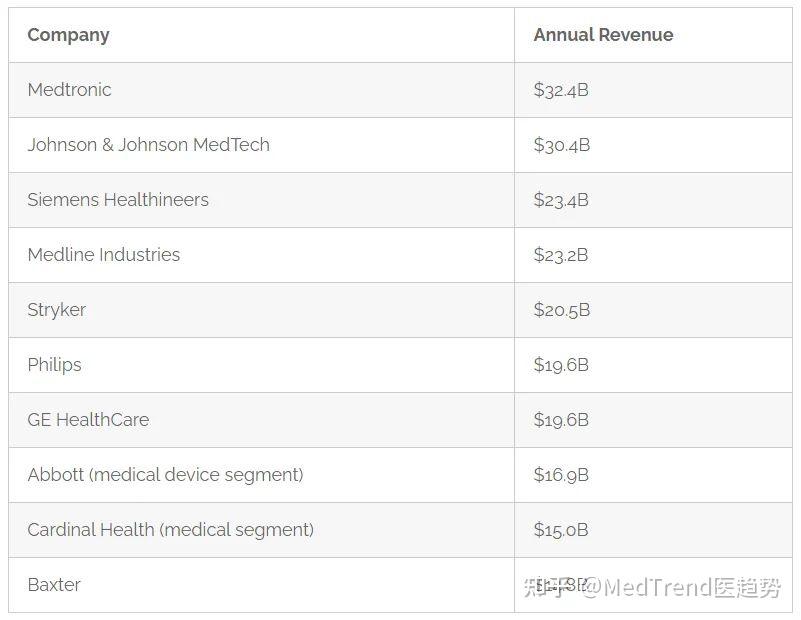
Task: Click the revenue value in GE HealthCare row
Action: [x=561, y=420]
